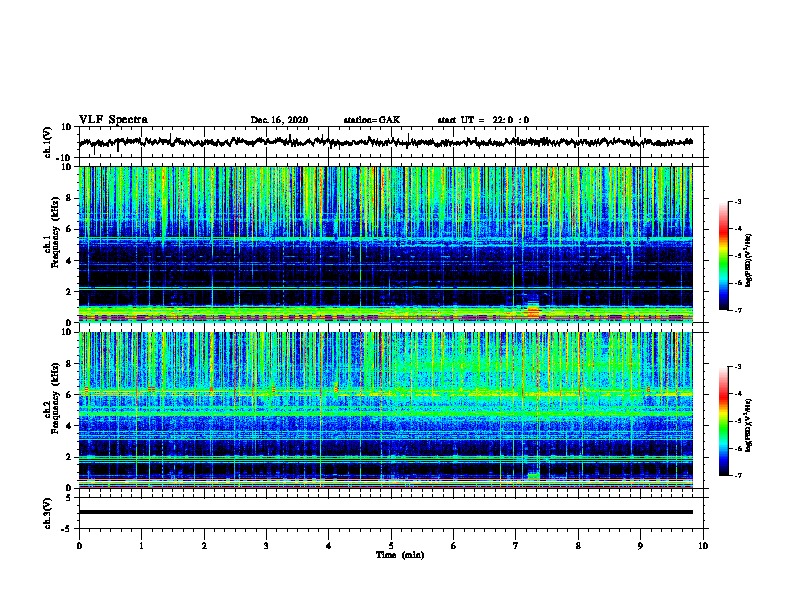Click the "start UT = 22:0 :0" text
The height and width of the screenshot is (612, 792).
click(x=483, y=120)
